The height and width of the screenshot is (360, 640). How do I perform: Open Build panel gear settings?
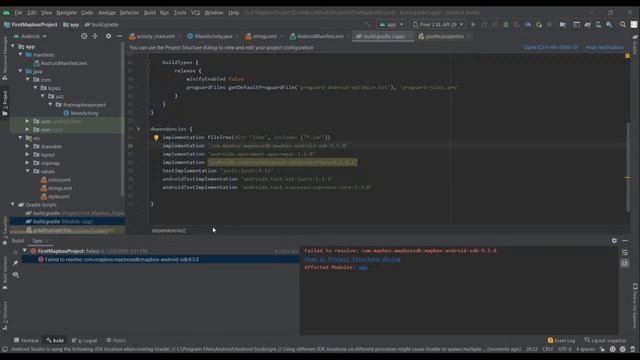point(614,241)
